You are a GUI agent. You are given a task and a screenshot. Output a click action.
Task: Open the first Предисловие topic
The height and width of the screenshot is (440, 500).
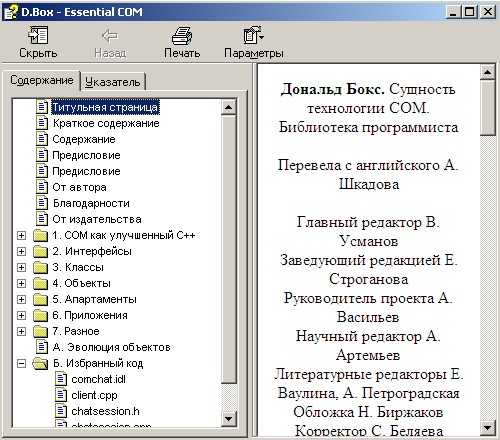tap(86, 155)
